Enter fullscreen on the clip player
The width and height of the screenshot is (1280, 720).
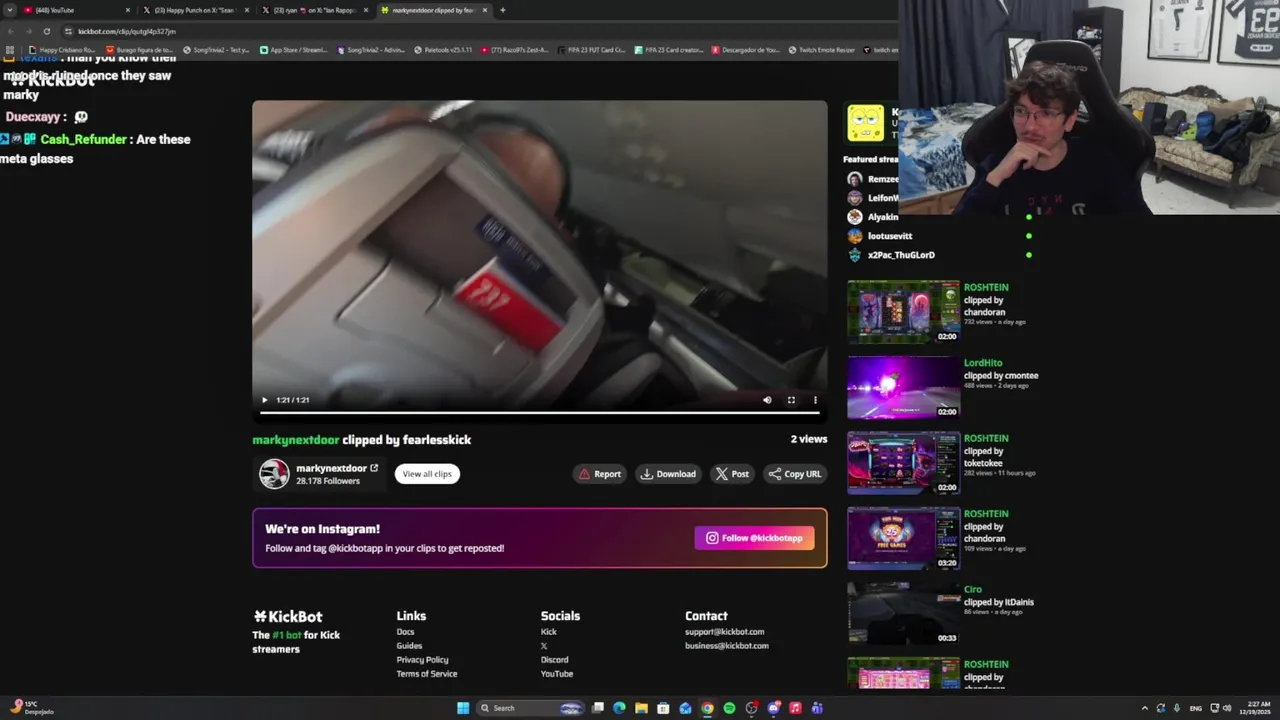791,400
